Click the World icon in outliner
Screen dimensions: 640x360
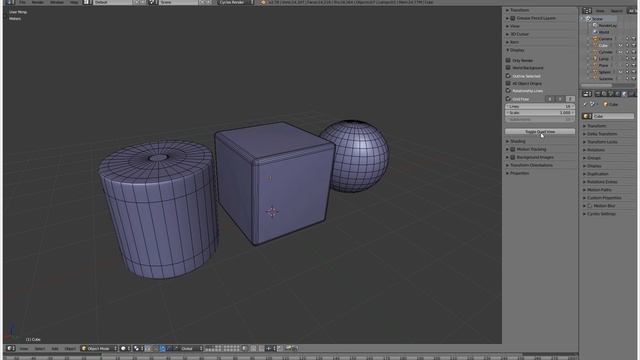[595, 32]
